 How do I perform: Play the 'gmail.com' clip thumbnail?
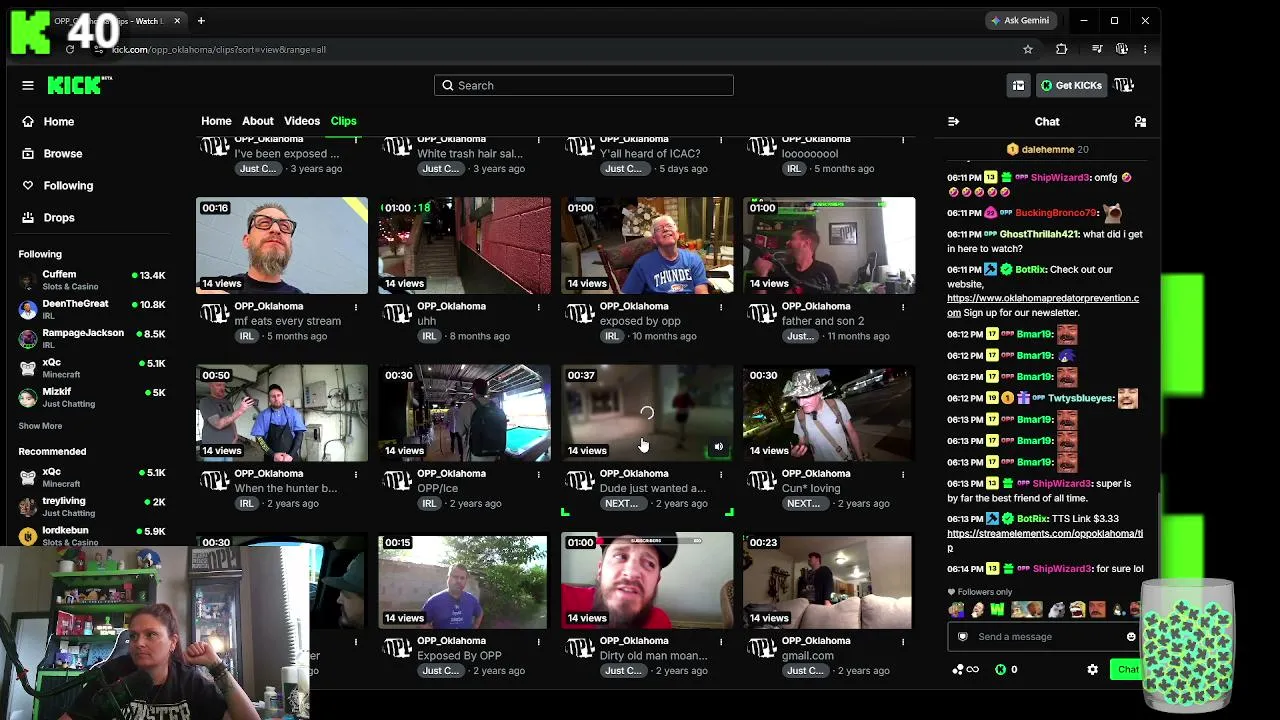point(828,581)
